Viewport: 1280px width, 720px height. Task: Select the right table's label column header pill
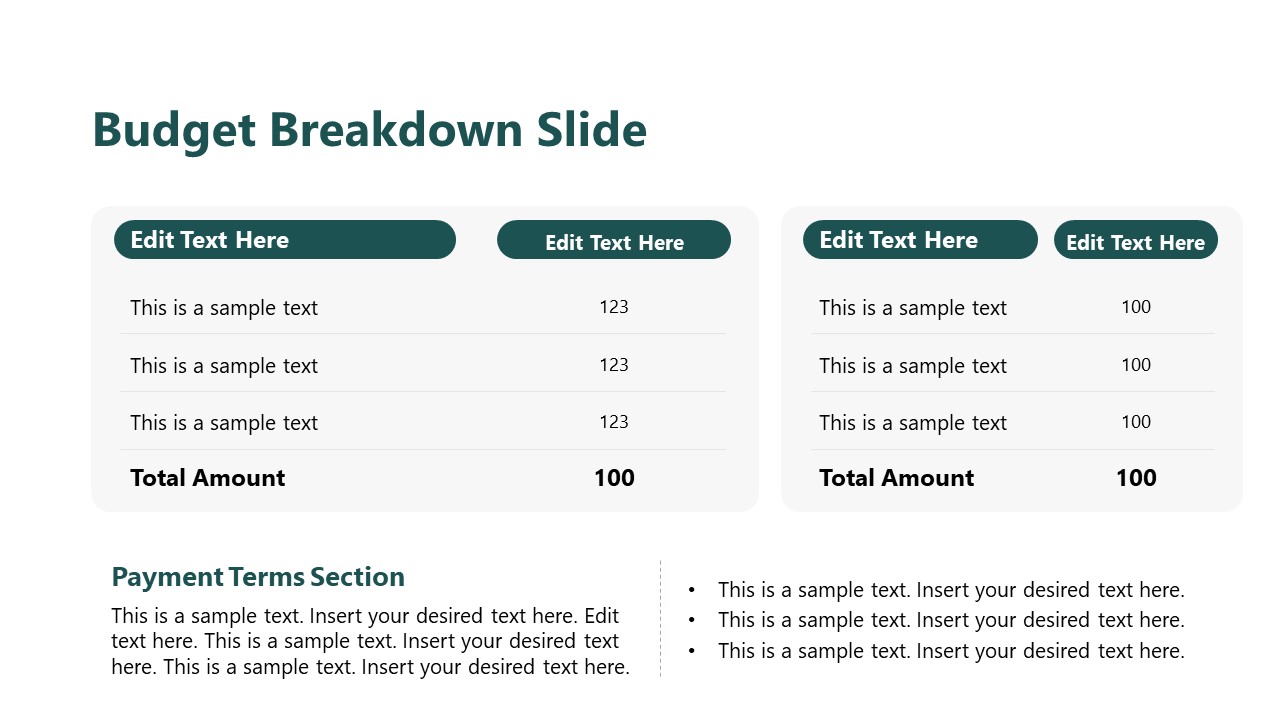click(x=920, y=240)
